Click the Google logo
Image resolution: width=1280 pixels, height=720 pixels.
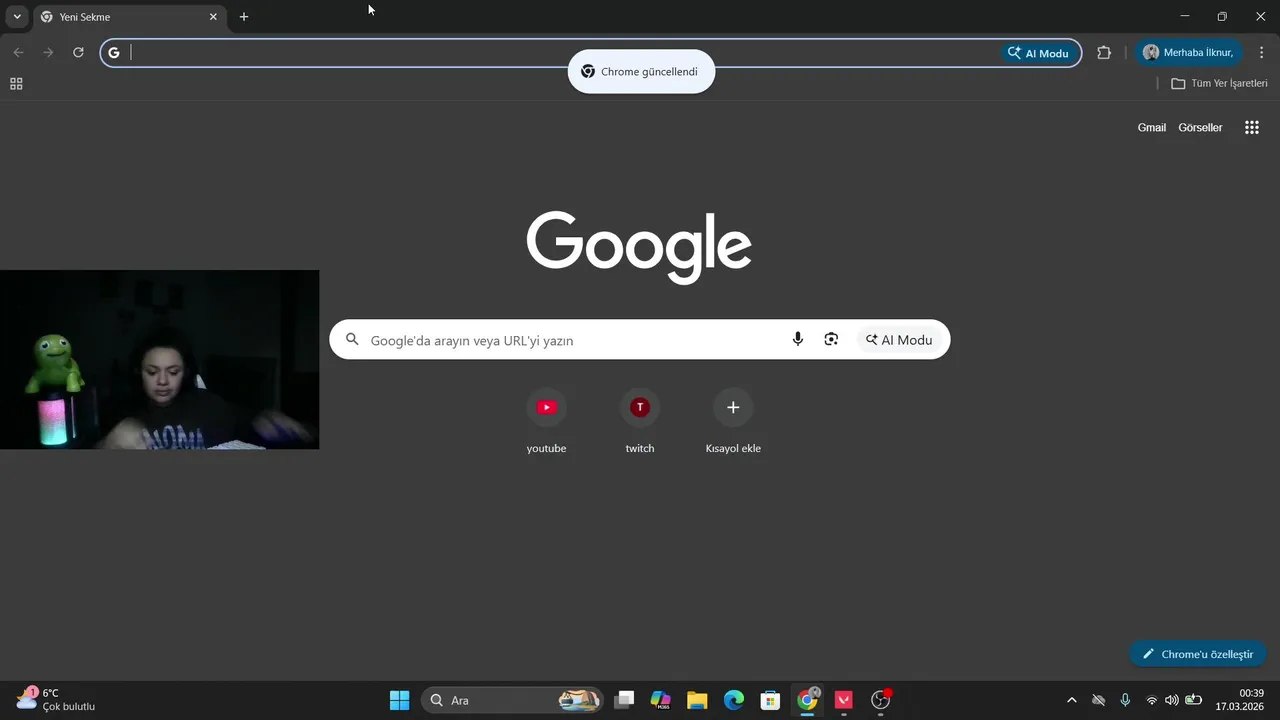tap(639, 247)
